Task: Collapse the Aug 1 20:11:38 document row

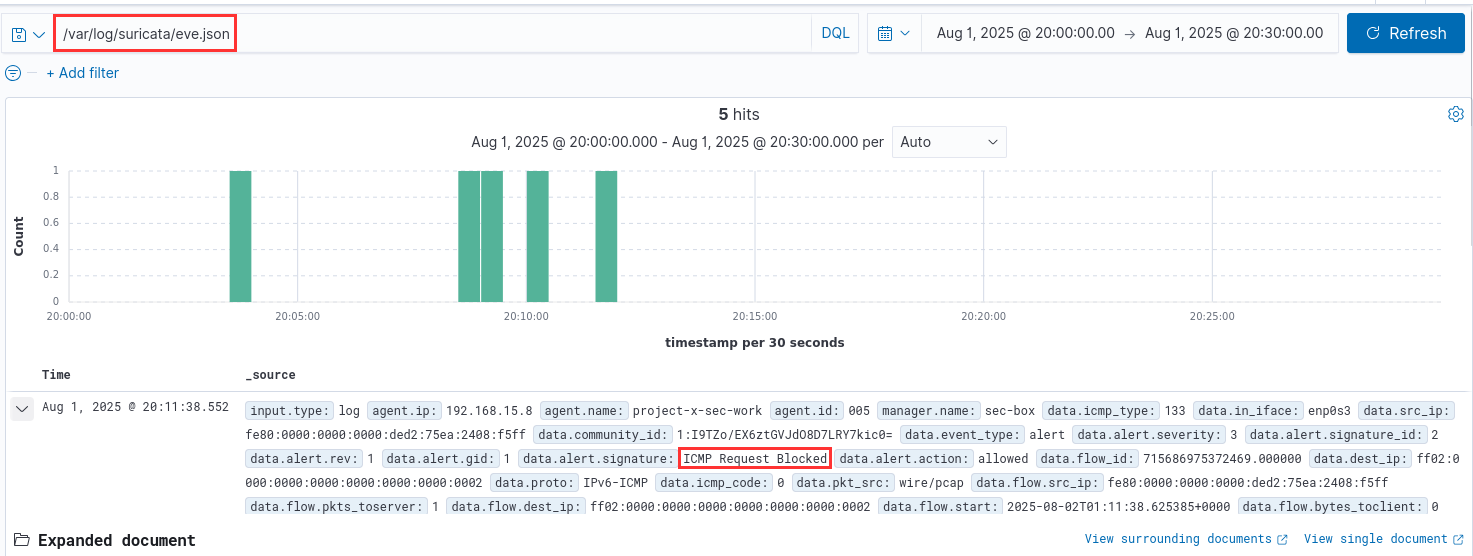Action: click(x=21, y=408)
